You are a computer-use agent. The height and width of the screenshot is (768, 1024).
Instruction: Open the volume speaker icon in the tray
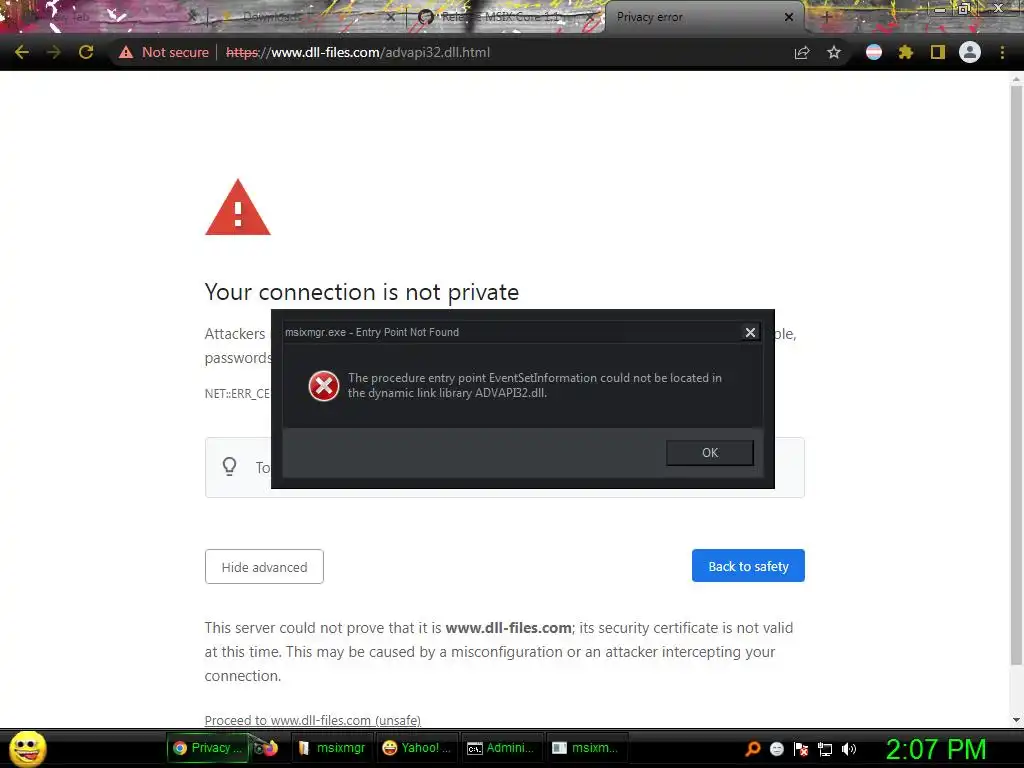(x=849, y=749)
